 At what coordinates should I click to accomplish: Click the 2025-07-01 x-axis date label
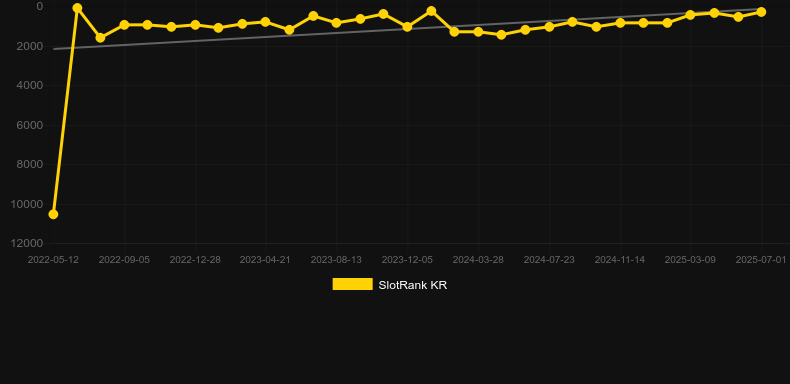(x=761, y=260)
